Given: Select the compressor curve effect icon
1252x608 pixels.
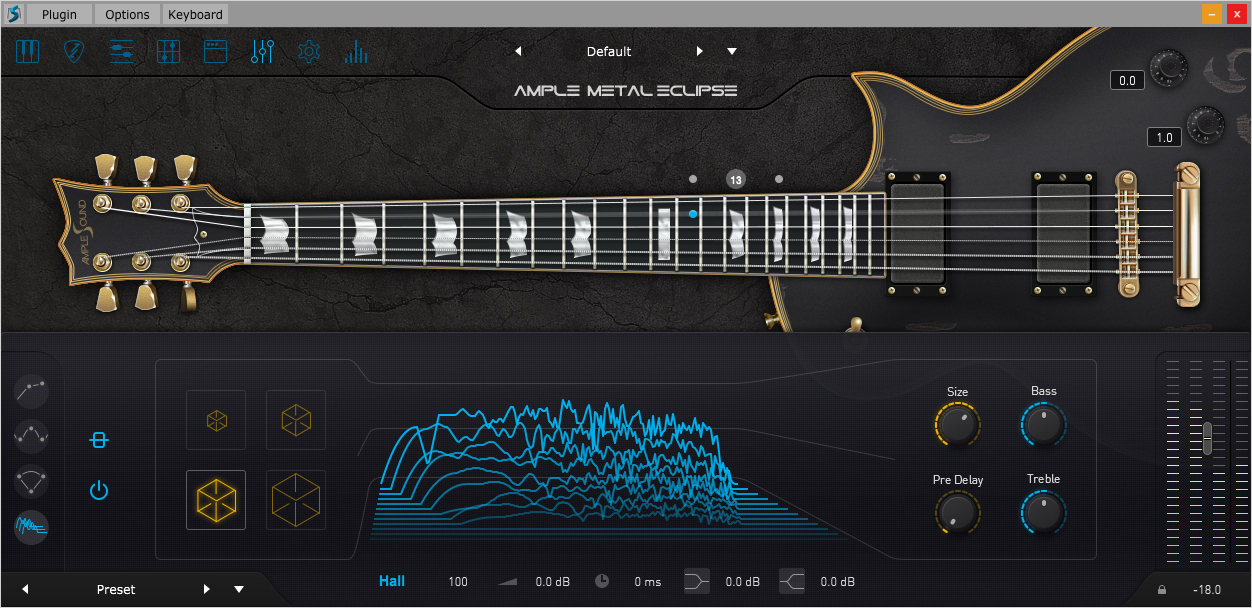Looking at the screenshot, I should 32,389.
